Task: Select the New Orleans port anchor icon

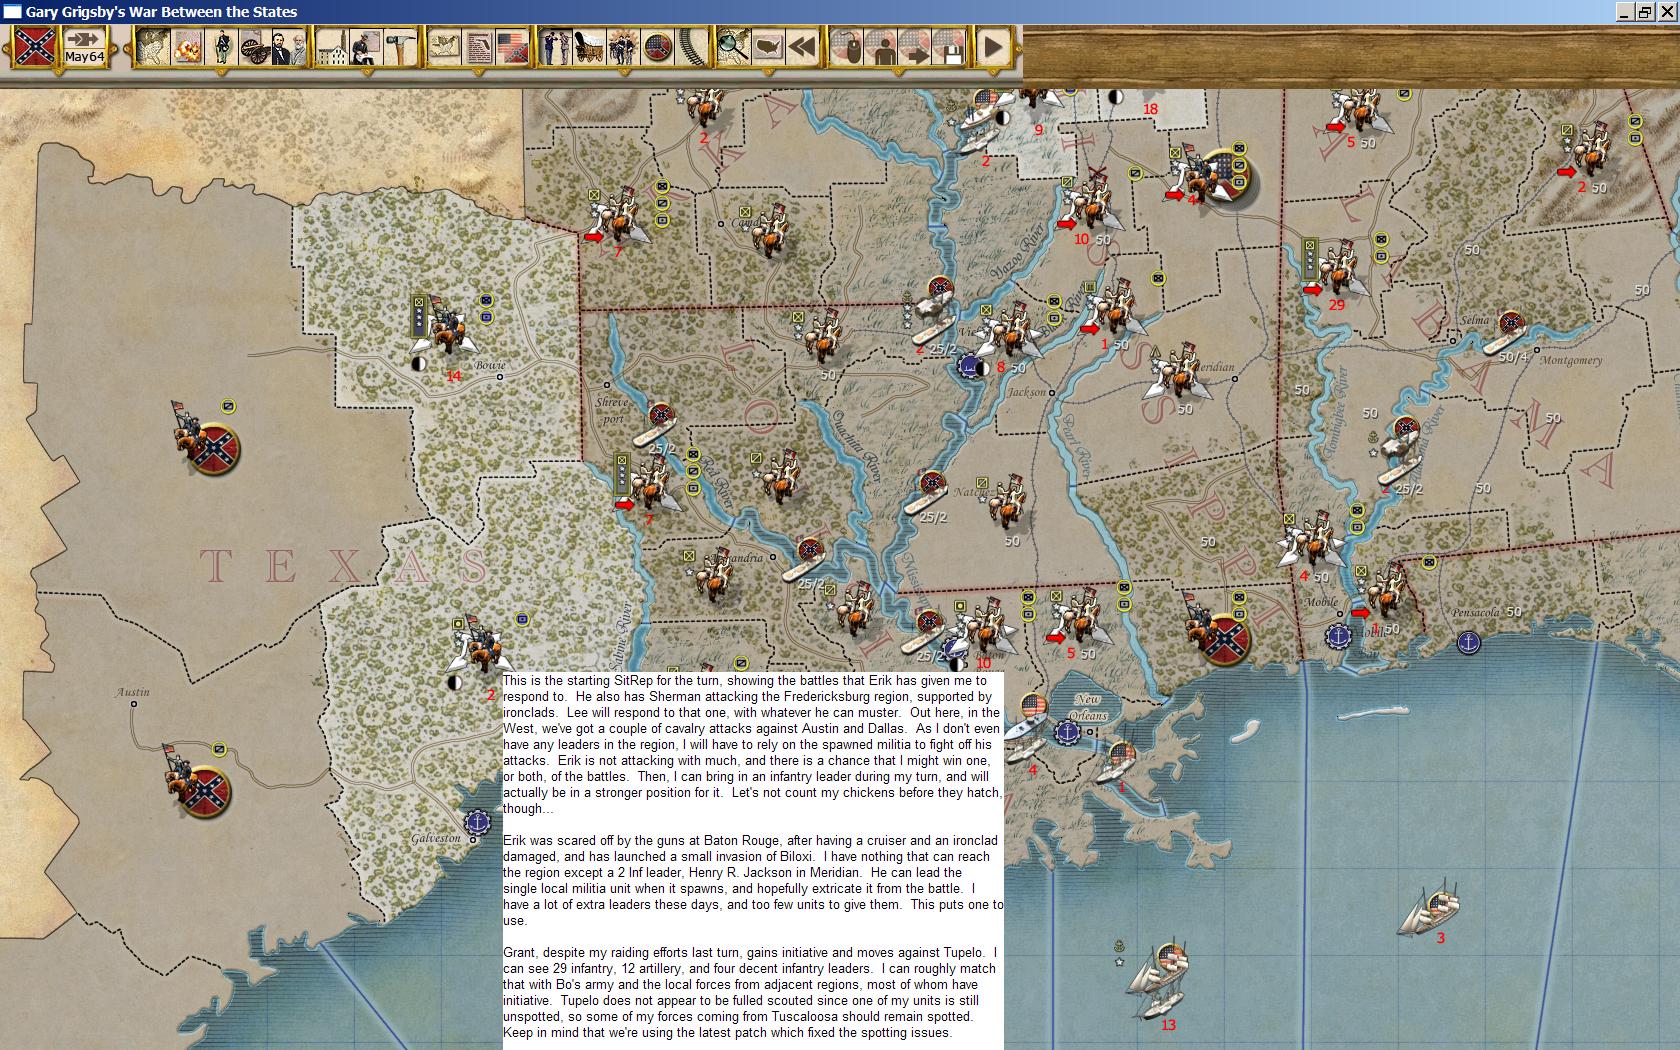Action: [x=1069, y=734]
